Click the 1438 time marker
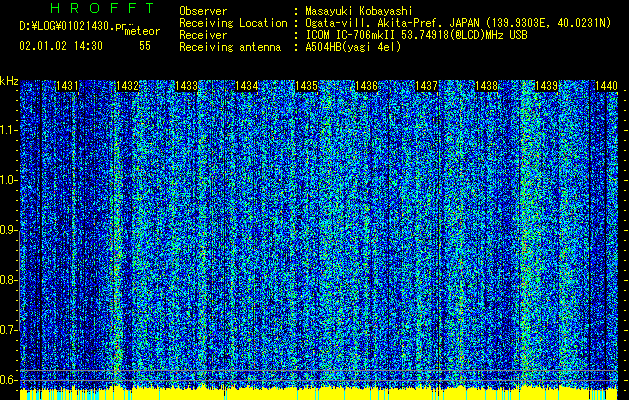The height and width of the screenshot is (400, 629). 486,86
